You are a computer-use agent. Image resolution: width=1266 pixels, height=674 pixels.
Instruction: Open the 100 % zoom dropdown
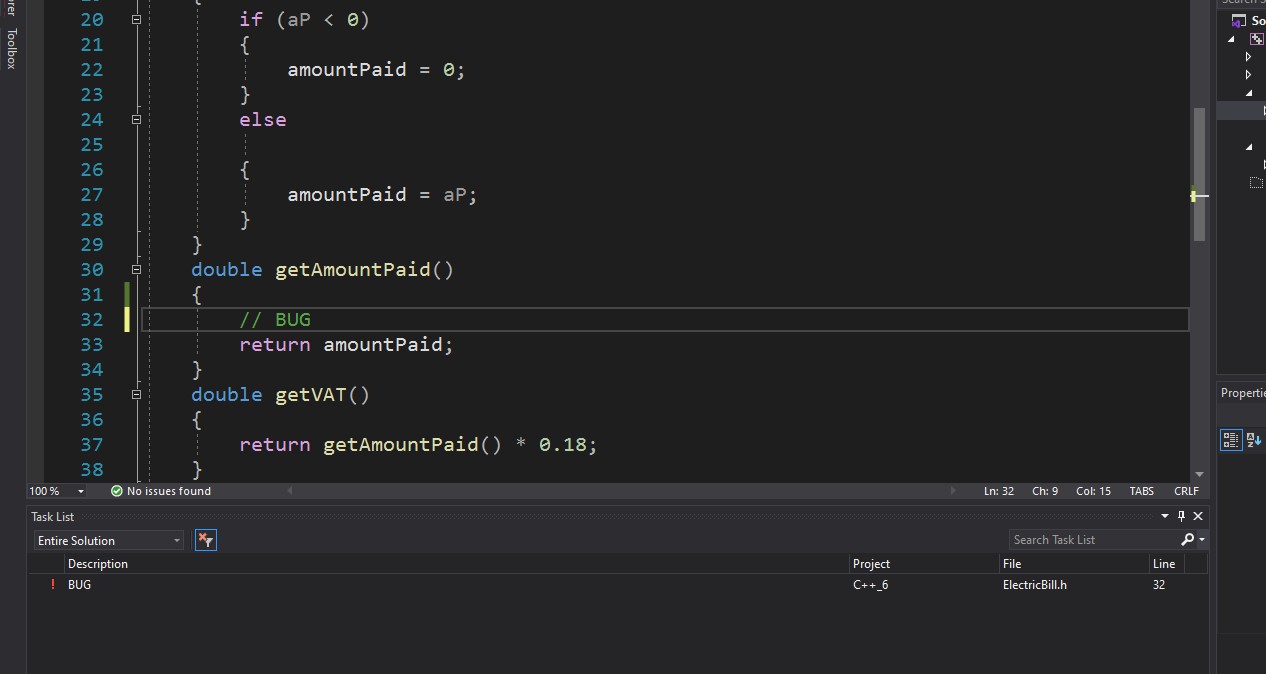(81, 491)
